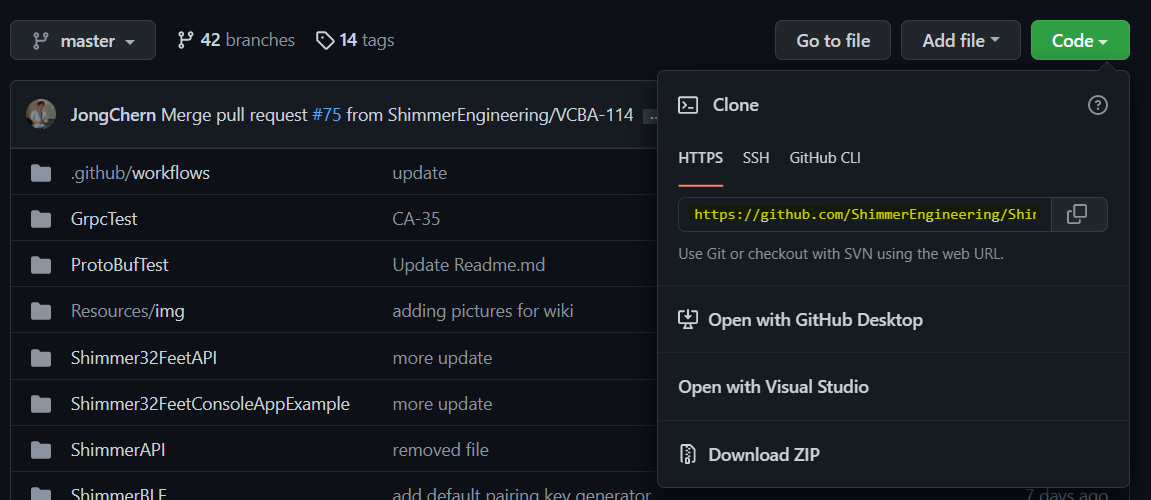This screenshot has height=500, width=1151.
Task: Open 'more update' commit for Shimmer32FeetConsoleAppExample
Action: (443, 404)
